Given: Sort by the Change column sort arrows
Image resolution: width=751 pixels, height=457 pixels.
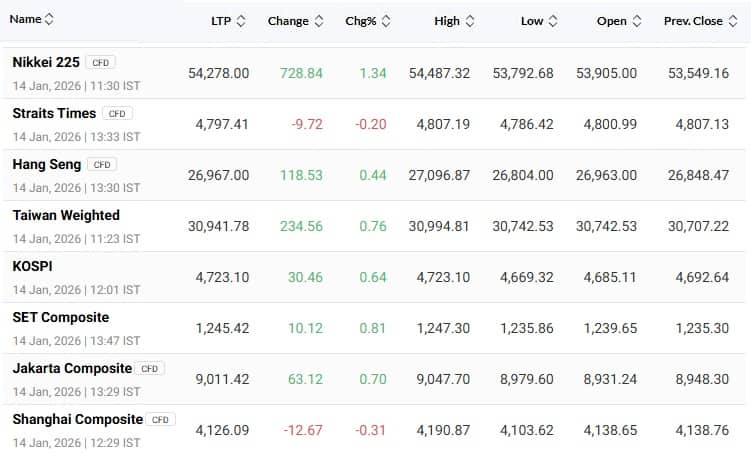Looking at the screenshot, I should coord(319,21).
